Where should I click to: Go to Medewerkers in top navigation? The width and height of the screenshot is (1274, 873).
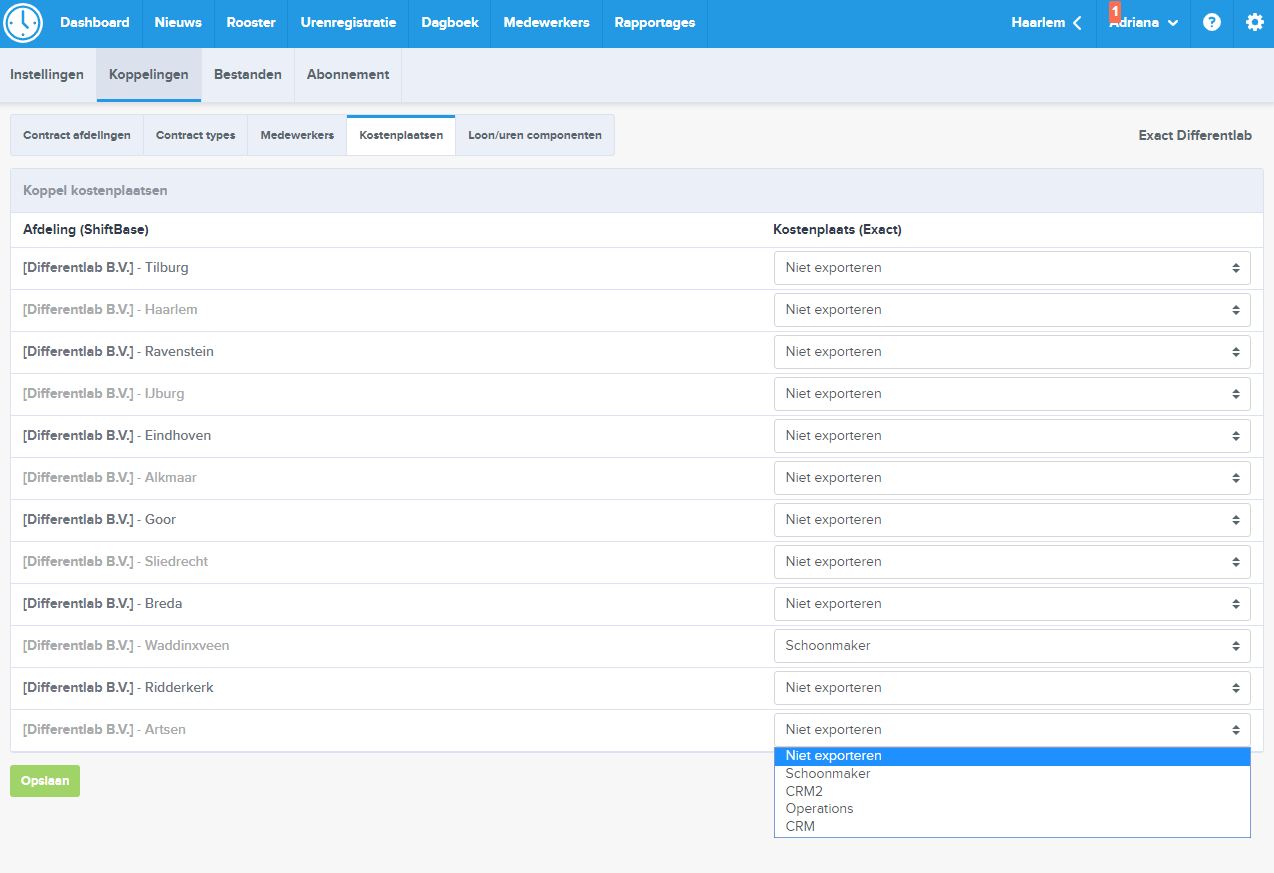(546, 23)
